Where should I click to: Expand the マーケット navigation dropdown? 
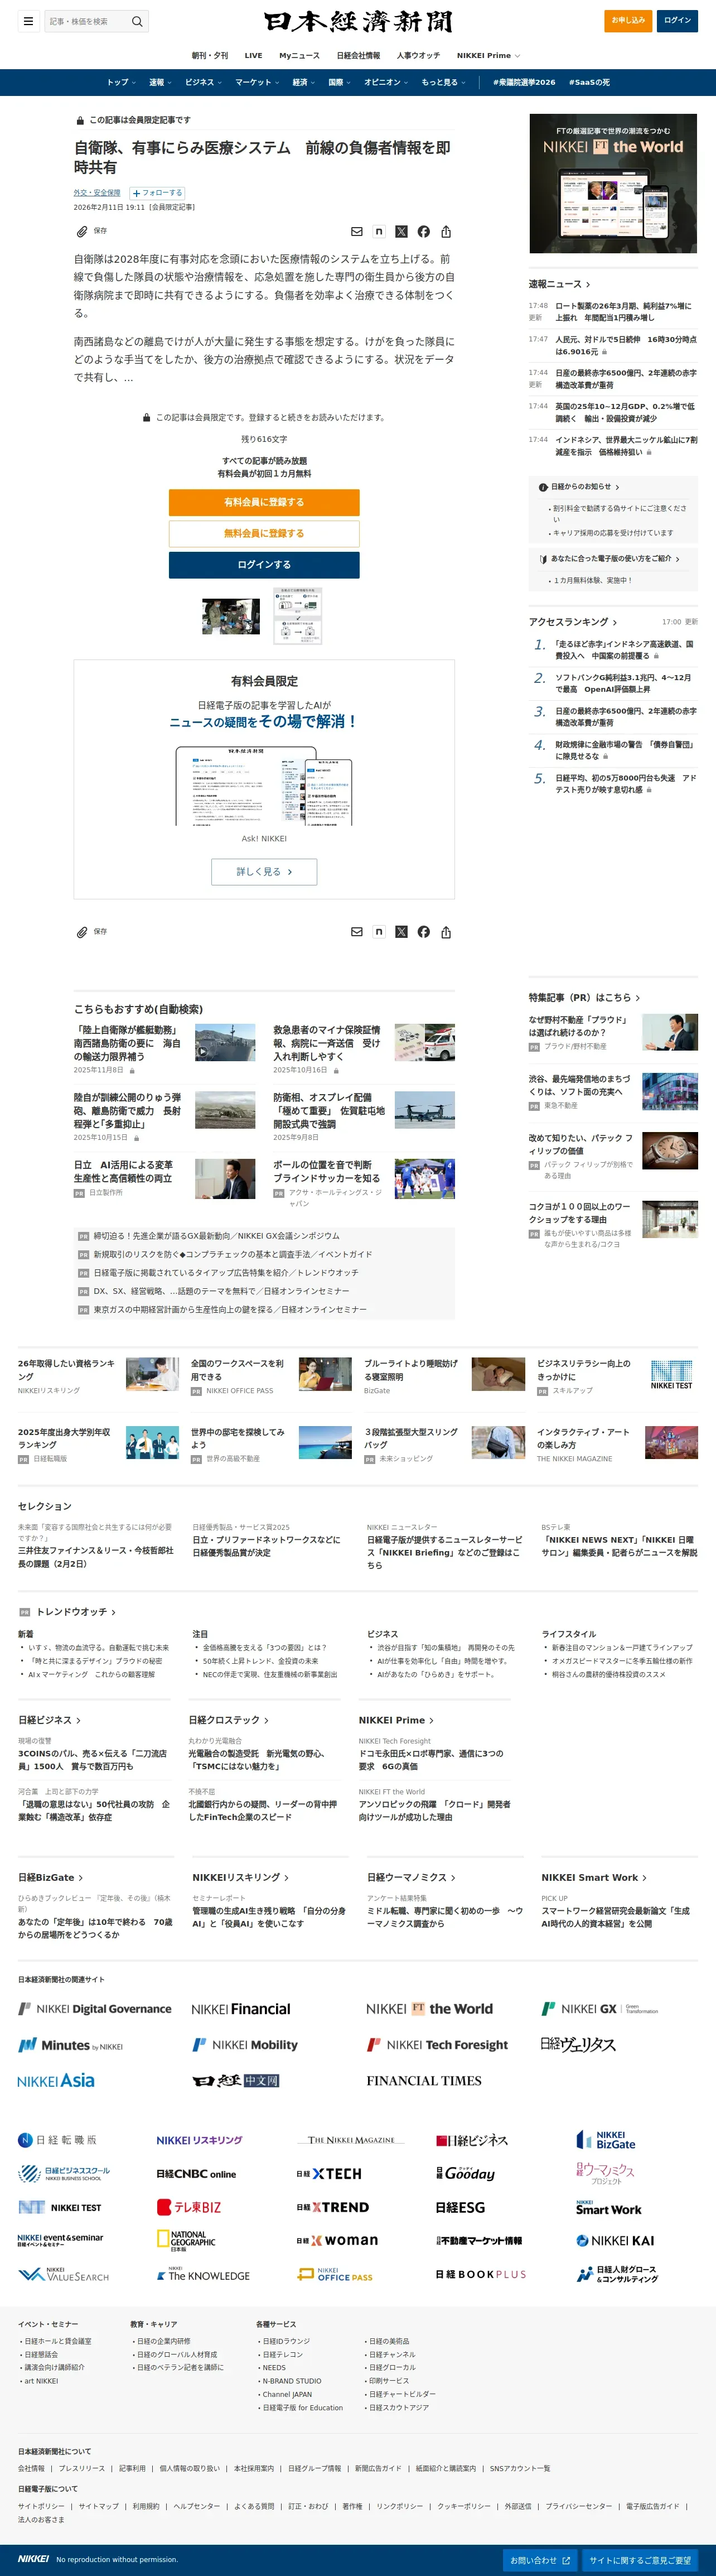(x=257, y=82)
